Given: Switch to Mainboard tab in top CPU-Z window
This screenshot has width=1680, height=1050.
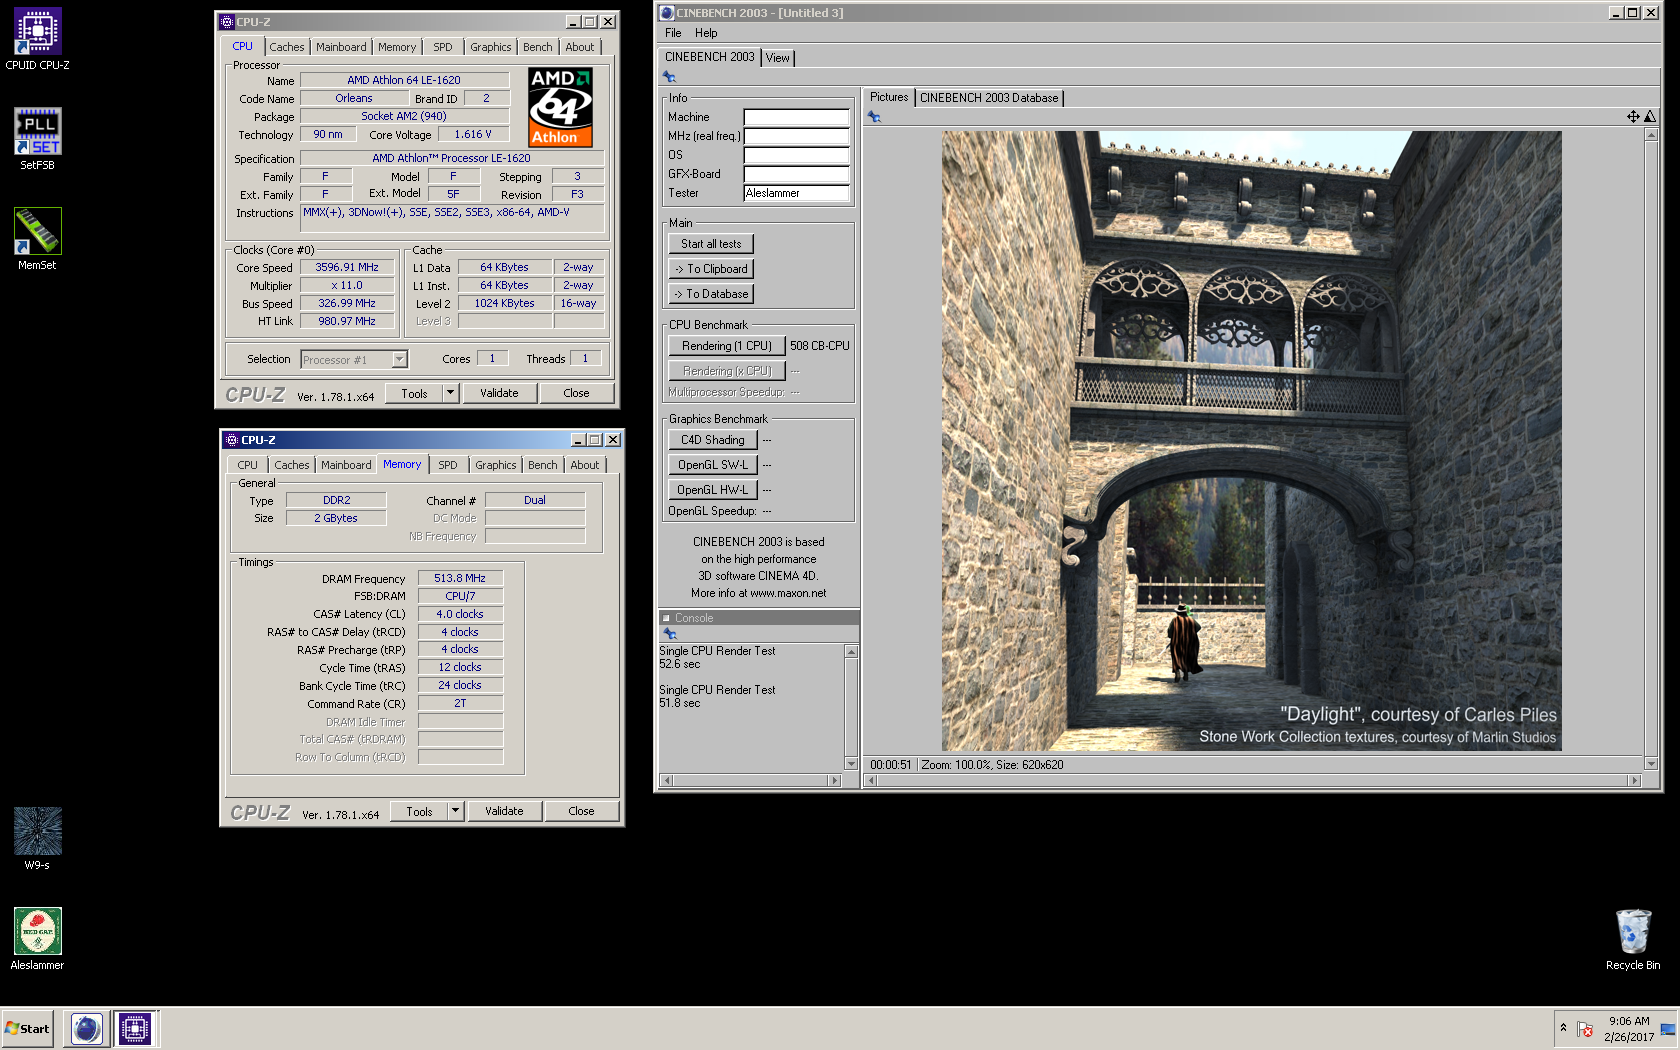Looking at the screenshot, I should click(341, 47).
